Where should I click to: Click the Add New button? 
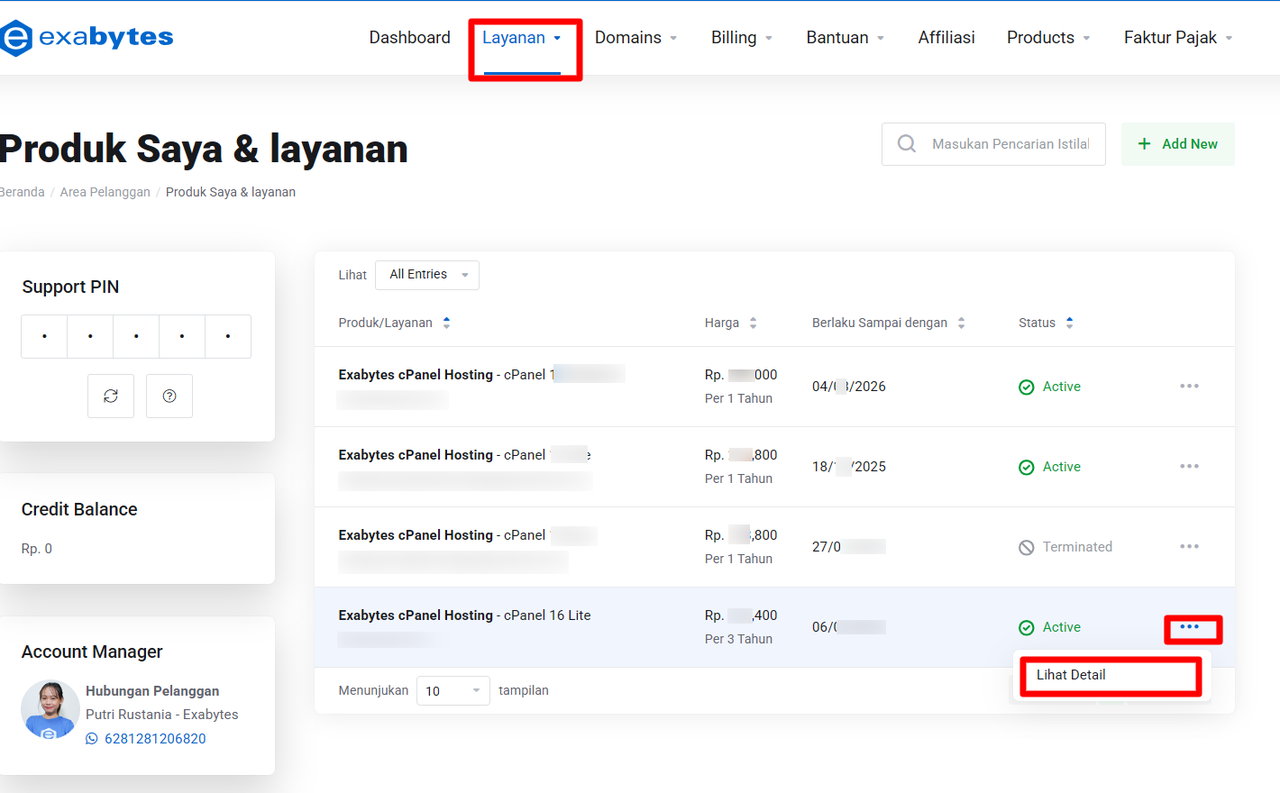[1178, 144]
